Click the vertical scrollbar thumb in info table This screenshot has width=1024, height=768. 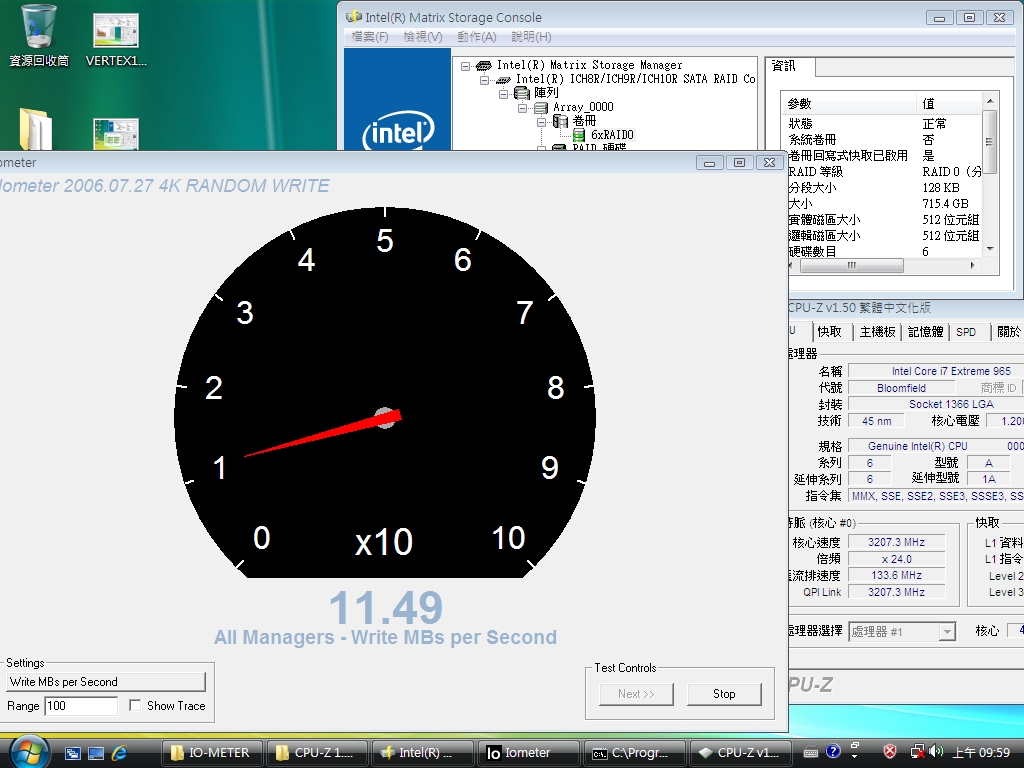[x=990, y=142]
